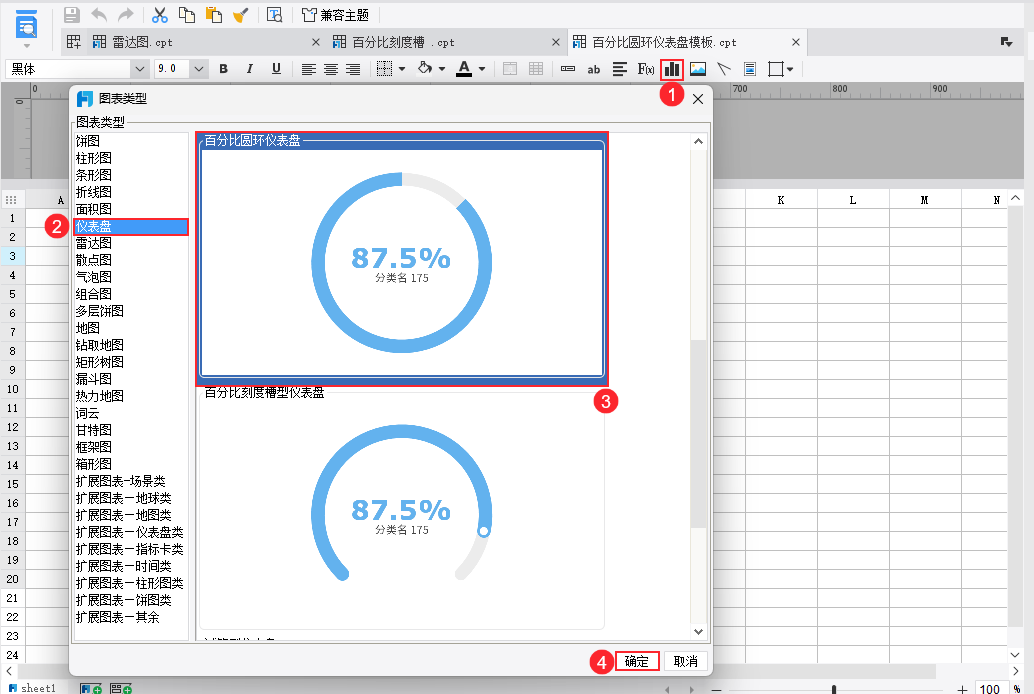Viewport: 1034px width, 694px height.
Task: Click the Save icon in top toolbar
Action: [71, 15]
